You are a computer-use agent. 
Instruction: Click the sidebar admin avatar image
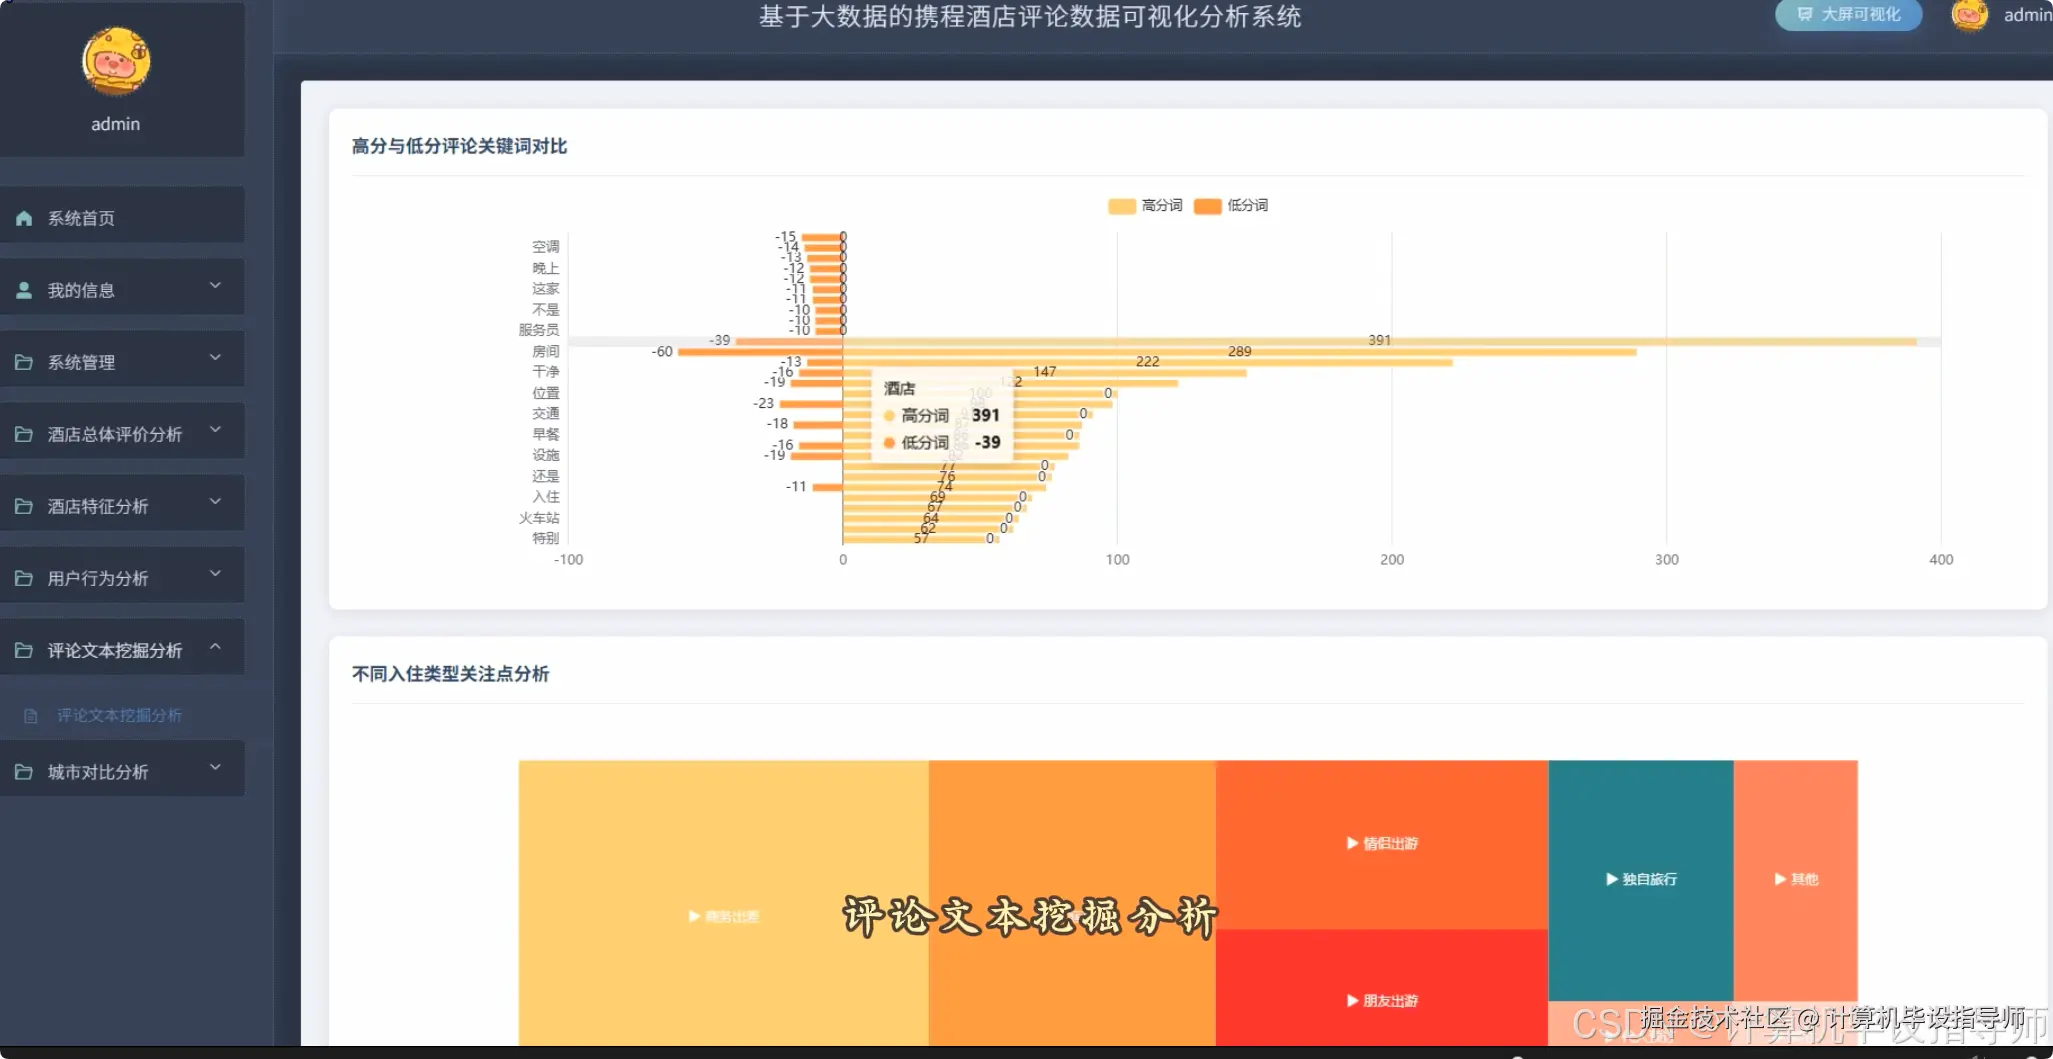pyautogui.click(x=116, y=62)
